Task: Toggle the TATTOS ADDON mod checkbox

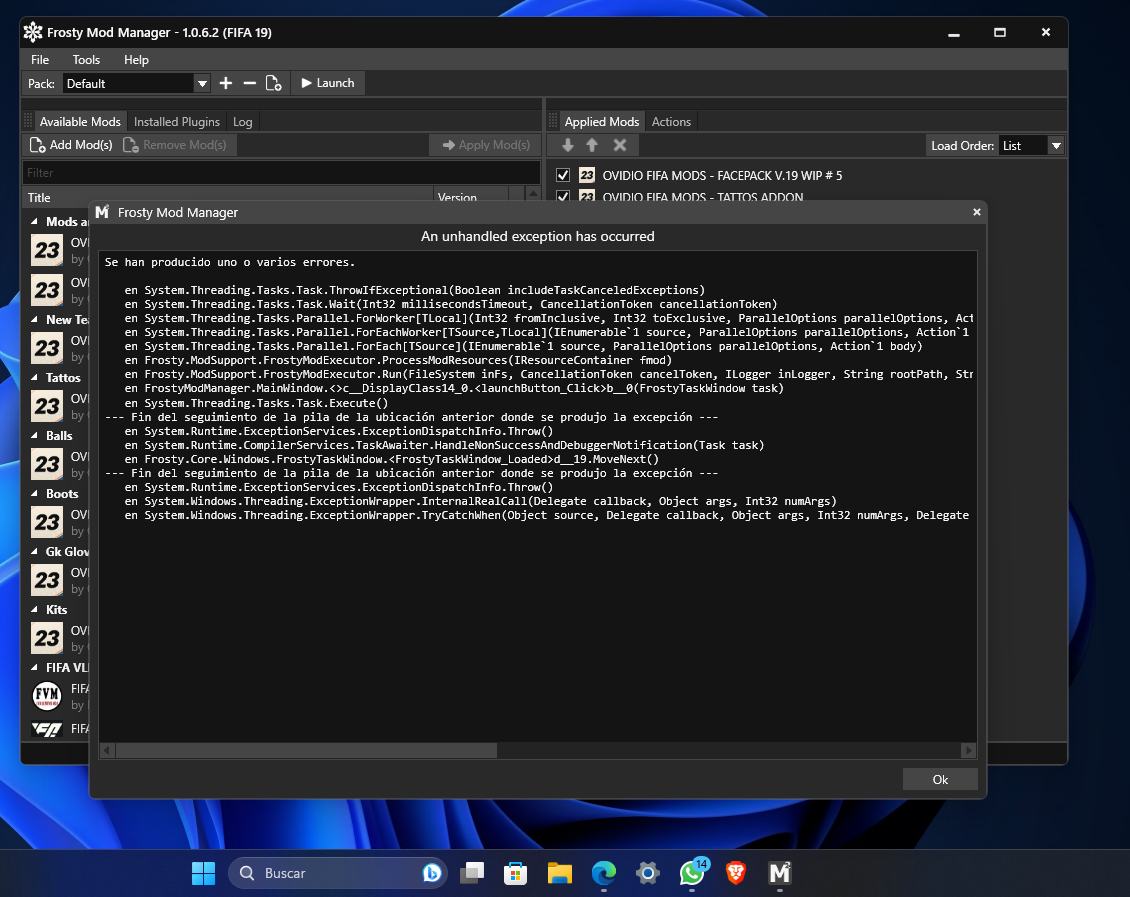Action: point(563,196)
